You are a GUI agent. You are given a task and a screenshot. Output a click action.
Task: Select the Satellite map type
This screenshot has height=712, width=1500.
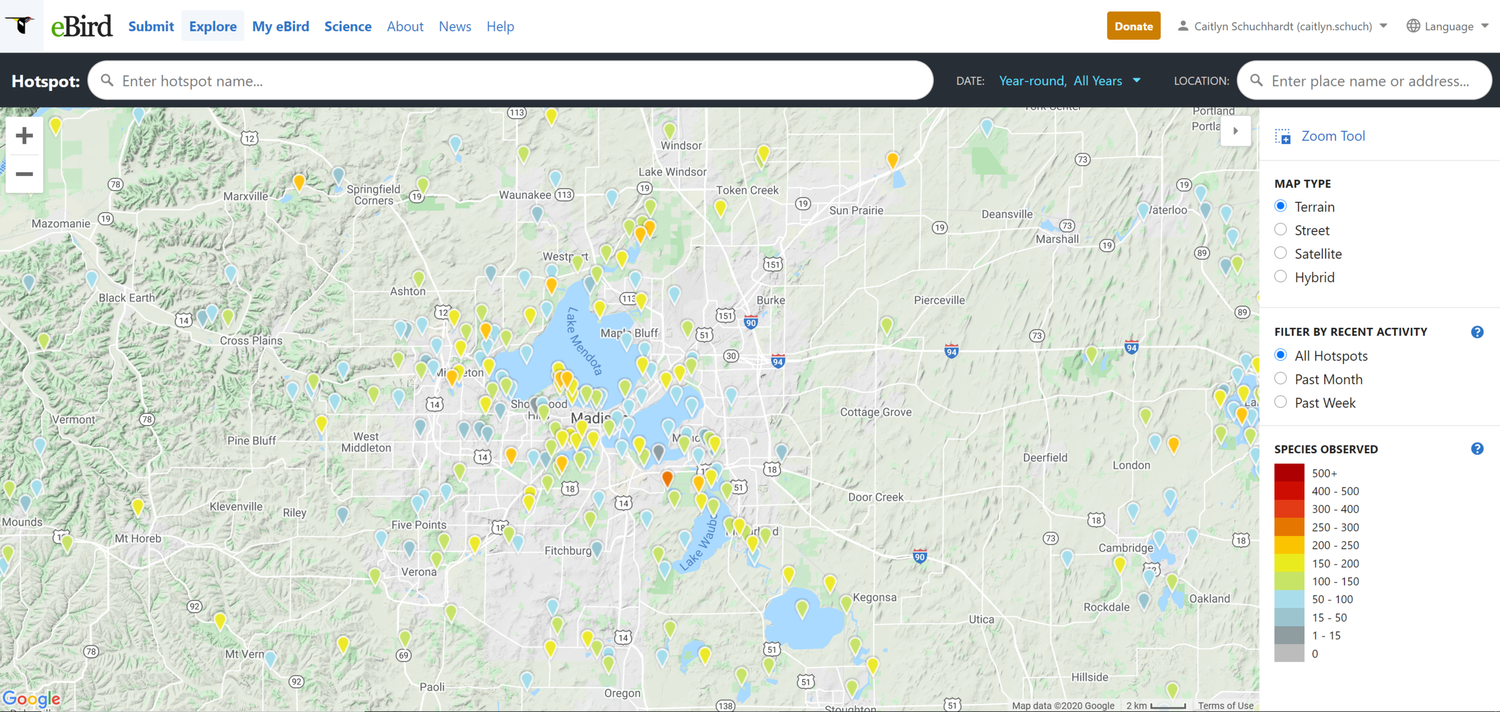point(1280,253)
